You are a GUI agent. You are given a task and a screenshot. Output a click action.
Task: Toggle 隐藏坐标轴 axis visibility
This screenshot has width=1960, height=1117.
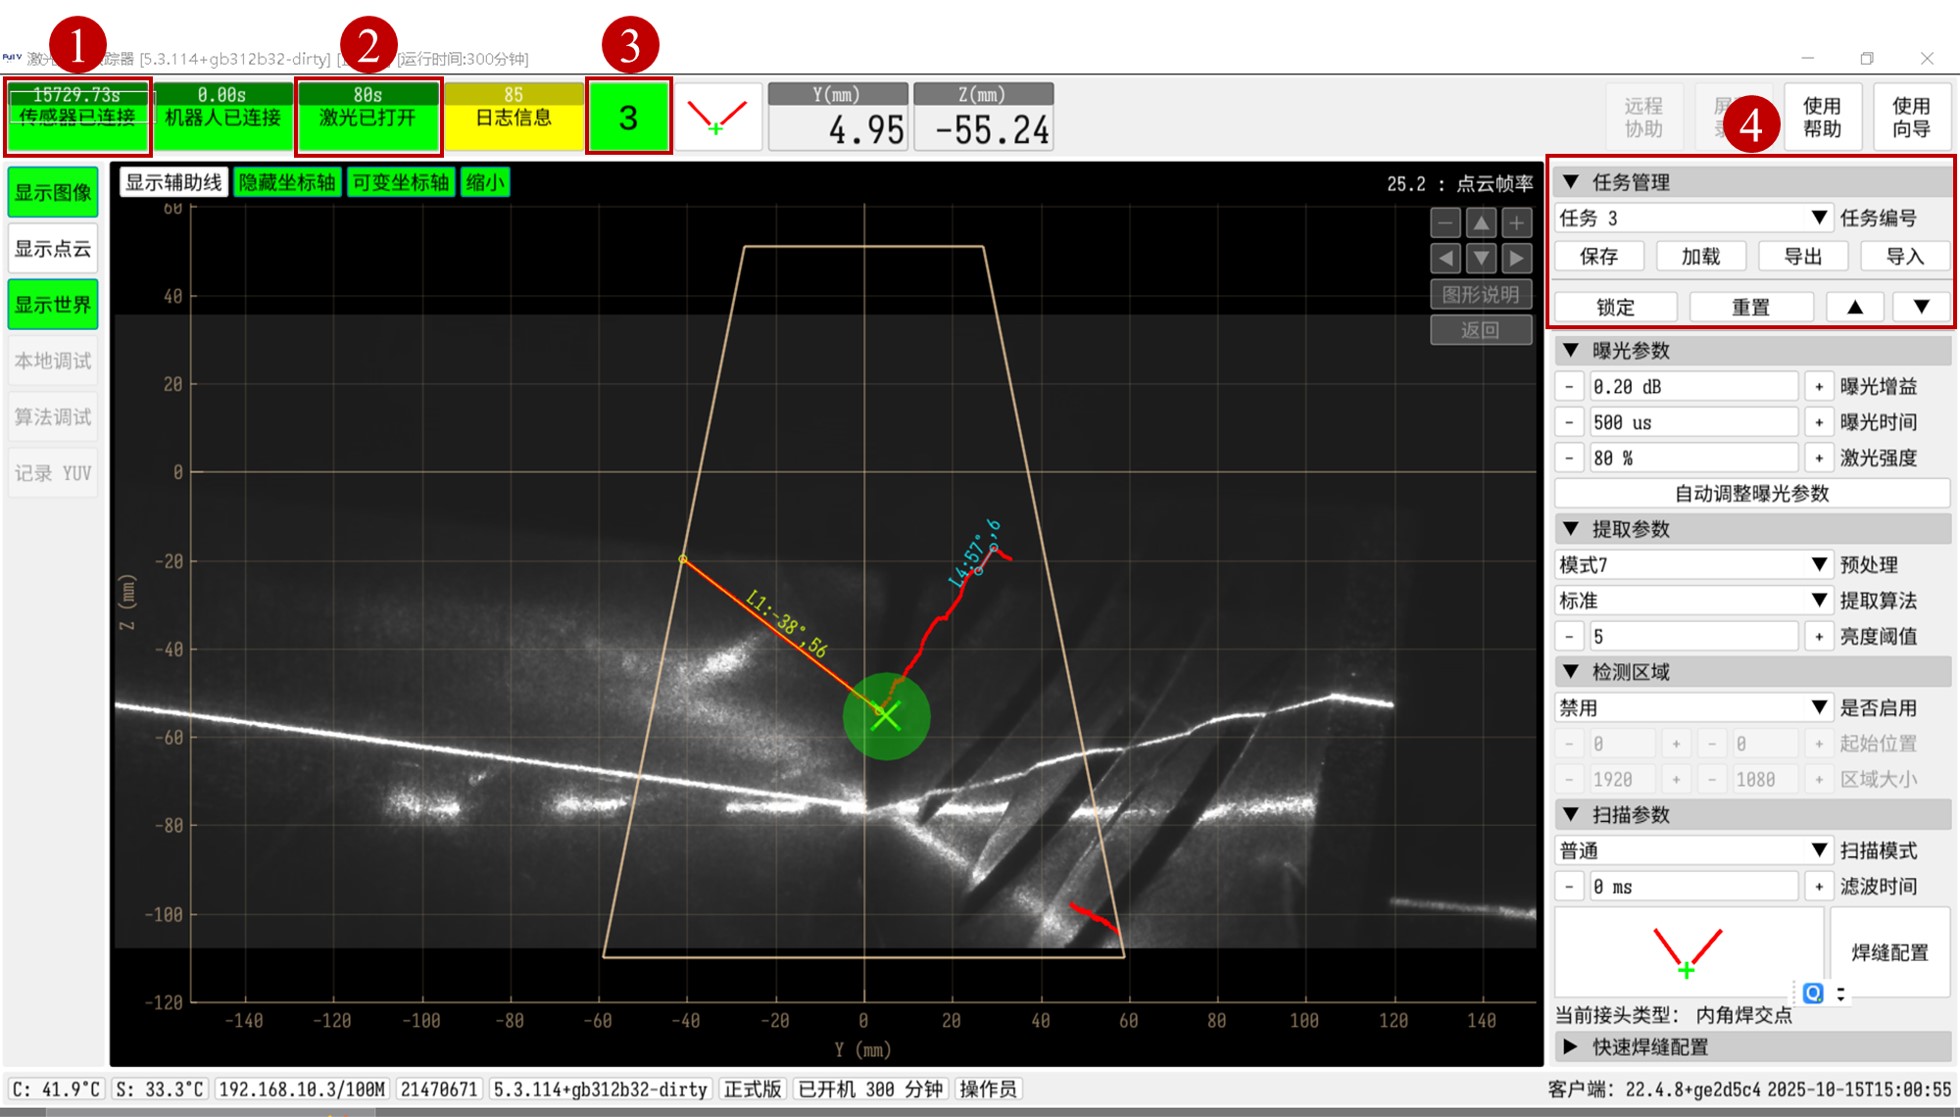pyautogui.click(x=287, y=182)
